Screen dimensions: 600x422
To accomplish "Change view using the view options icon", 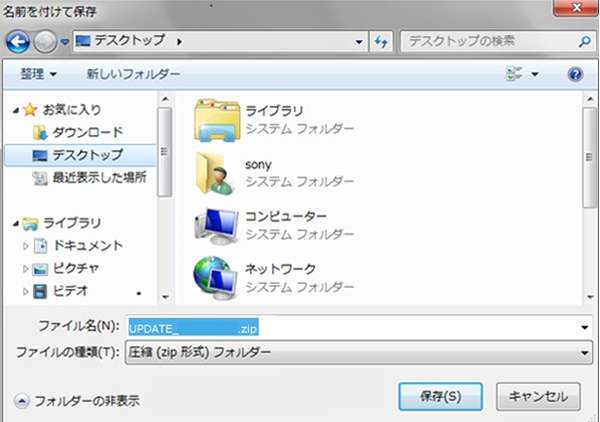I will (516, 75).
